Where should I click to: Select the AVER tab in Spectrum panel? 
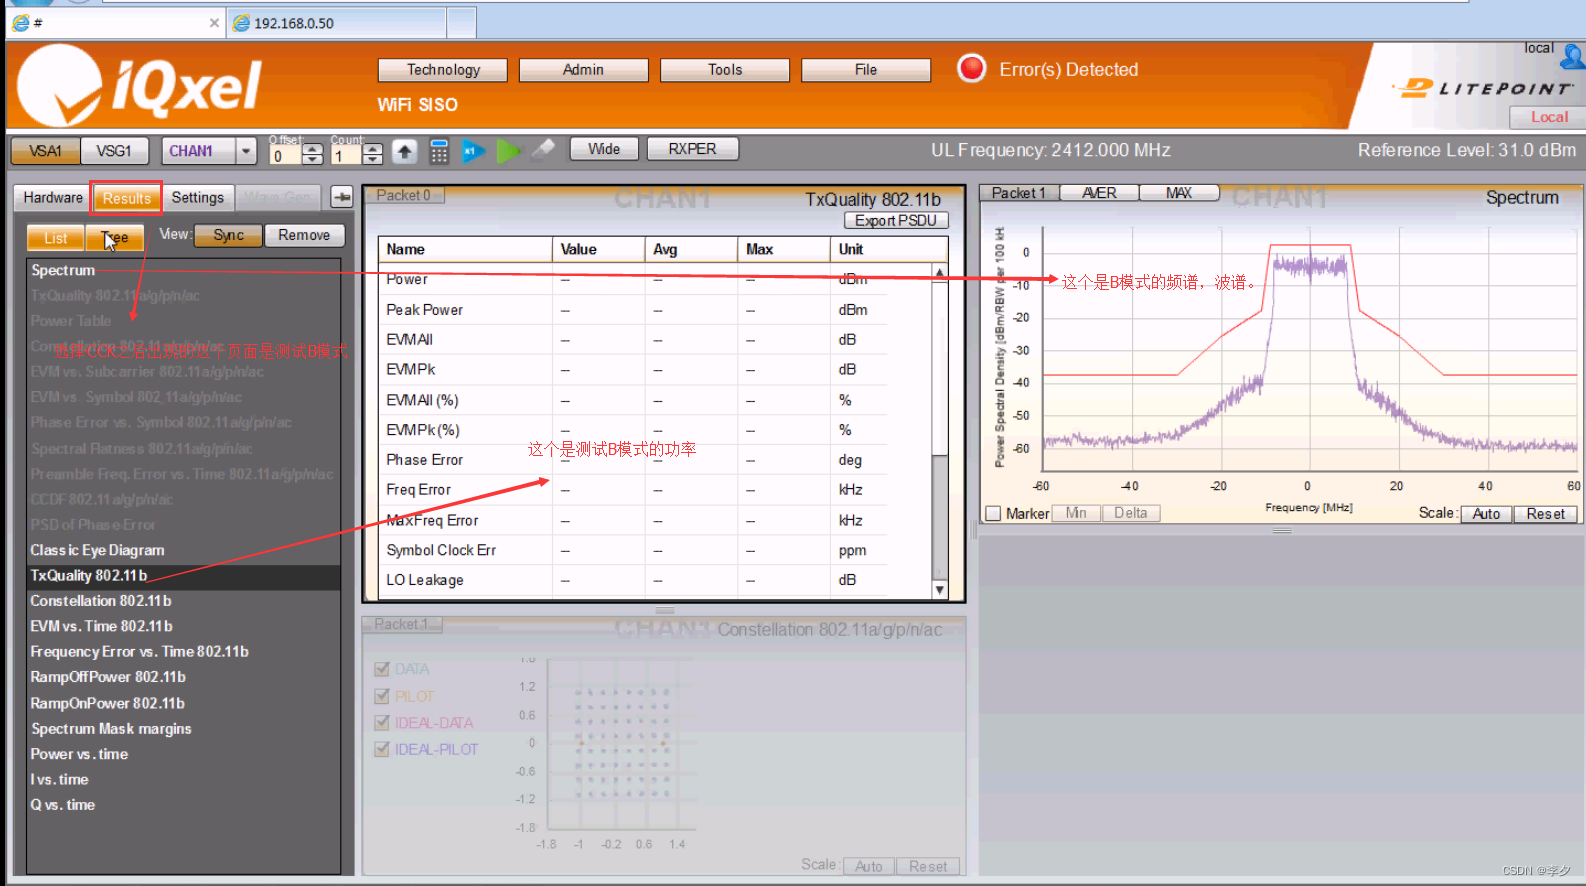tap(1099, 193)
